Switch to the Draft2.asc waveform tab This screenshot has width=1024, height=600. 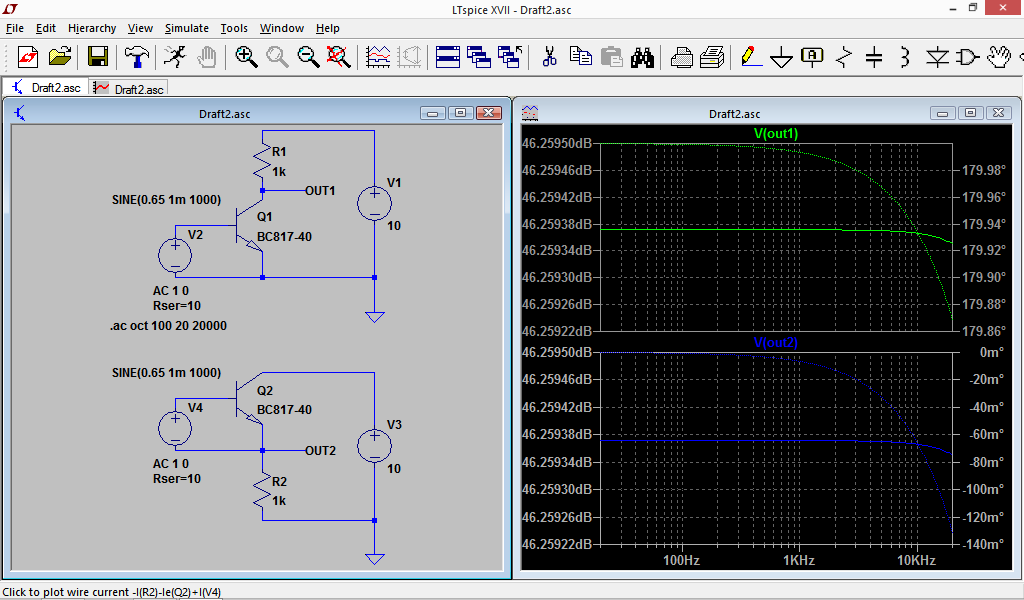[128, 88]
